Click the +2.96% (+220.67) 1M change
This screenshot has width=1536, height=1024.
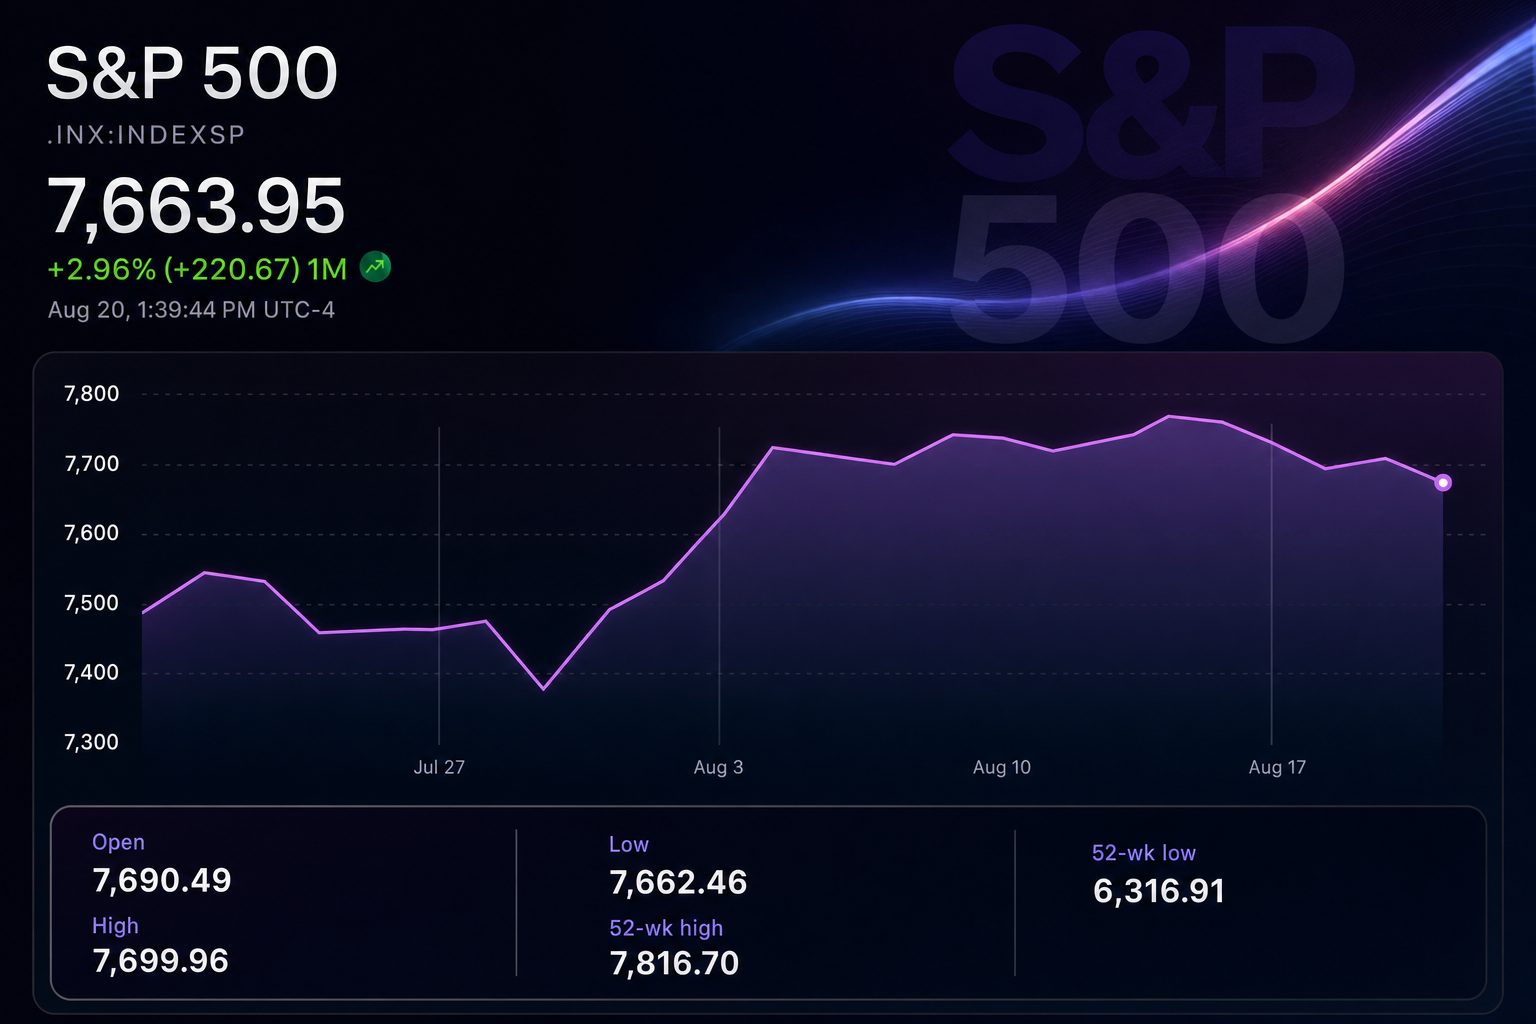click(x=197, y=269)
